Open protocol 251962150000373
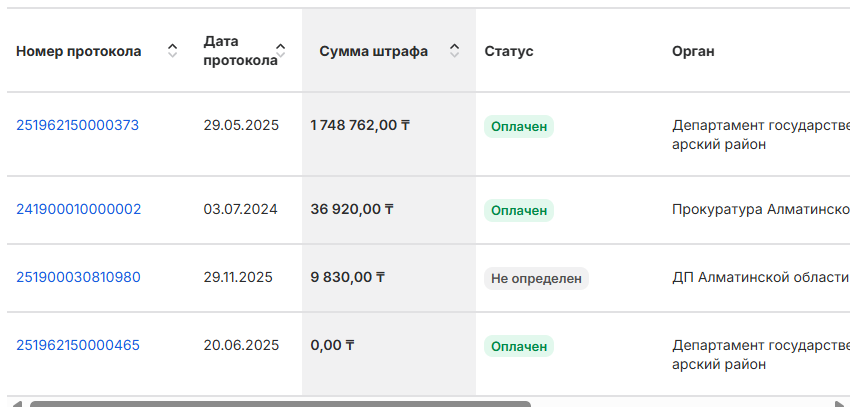 (x=77, y=125)
